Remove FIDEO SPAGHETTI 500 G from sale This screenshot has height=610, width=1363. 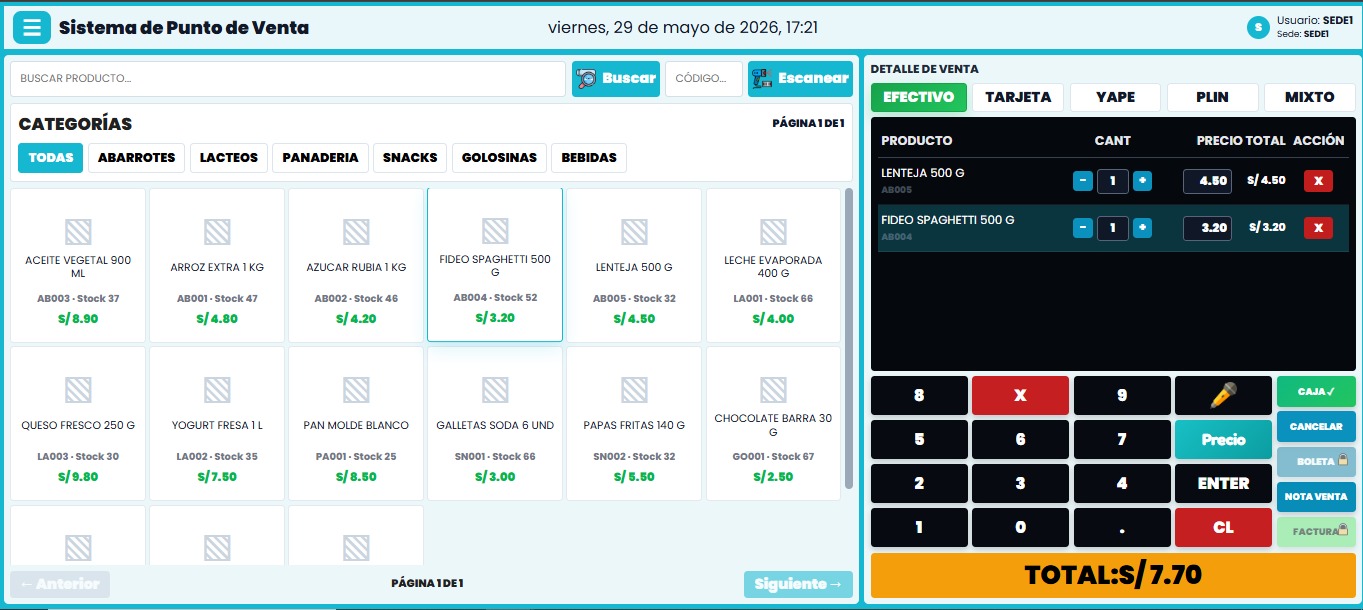[x=1318, y=228]
